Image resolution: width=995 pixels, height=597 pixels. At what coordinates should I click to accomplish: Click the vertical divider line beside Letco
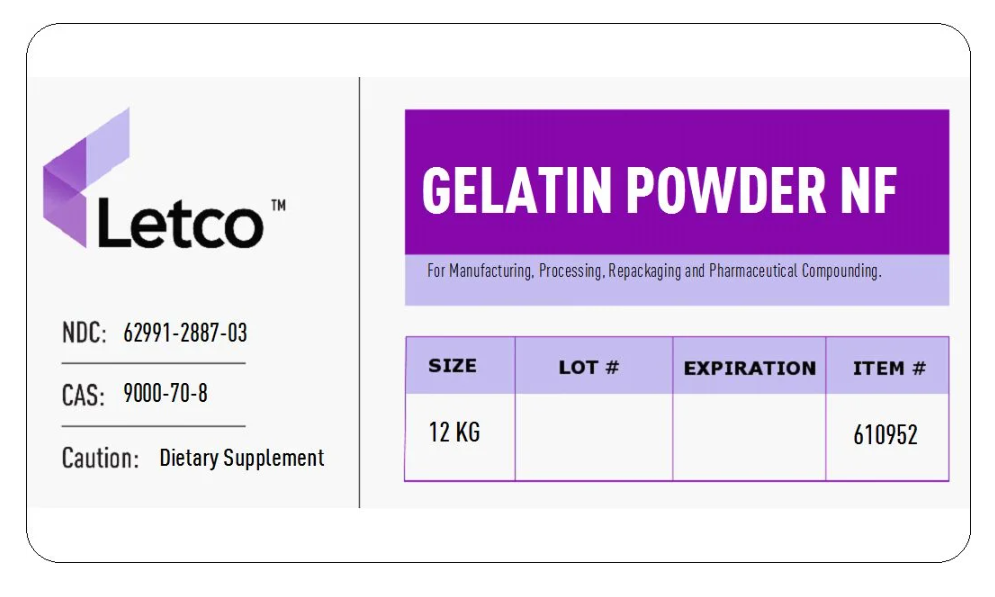359,292
